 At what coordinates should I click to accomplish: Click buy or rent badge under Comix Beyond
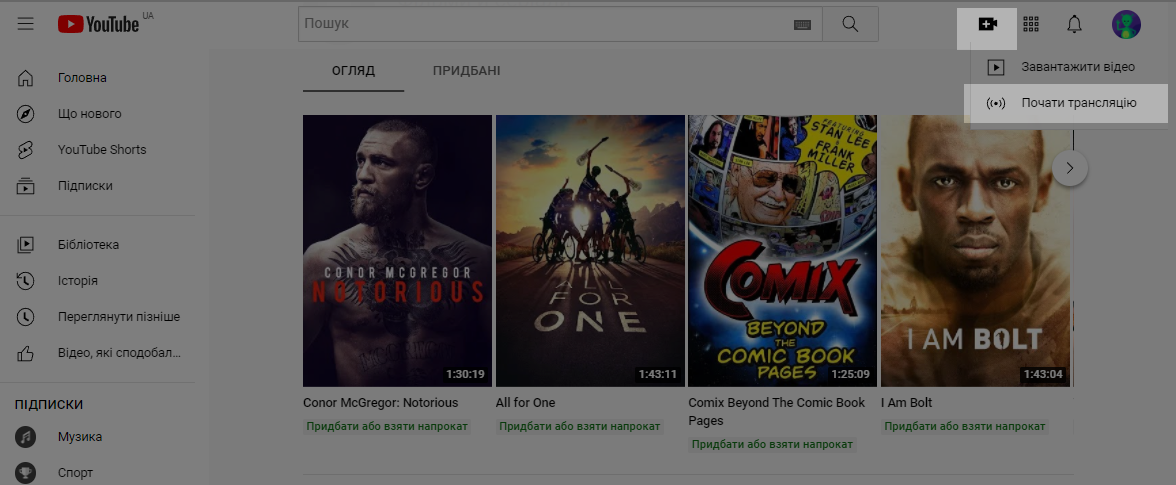click(772, 445)
